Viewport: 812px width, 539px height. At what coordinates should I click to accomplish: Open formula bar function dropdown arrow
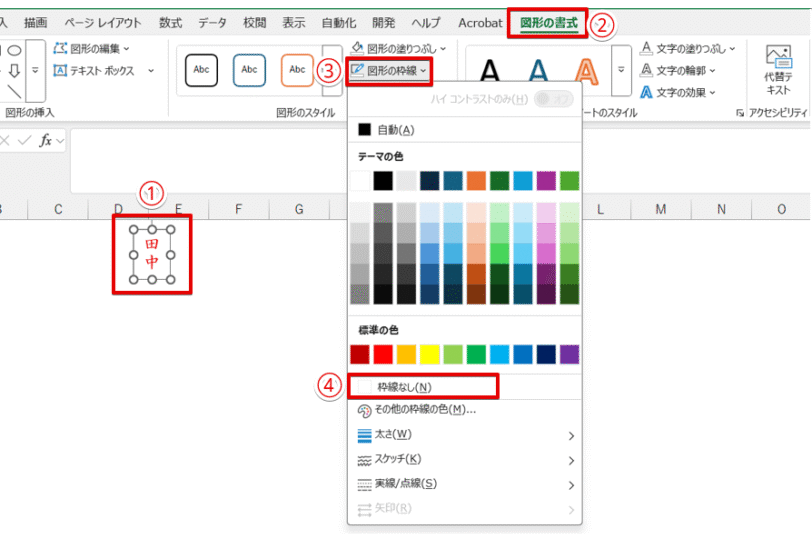(60, 141)
